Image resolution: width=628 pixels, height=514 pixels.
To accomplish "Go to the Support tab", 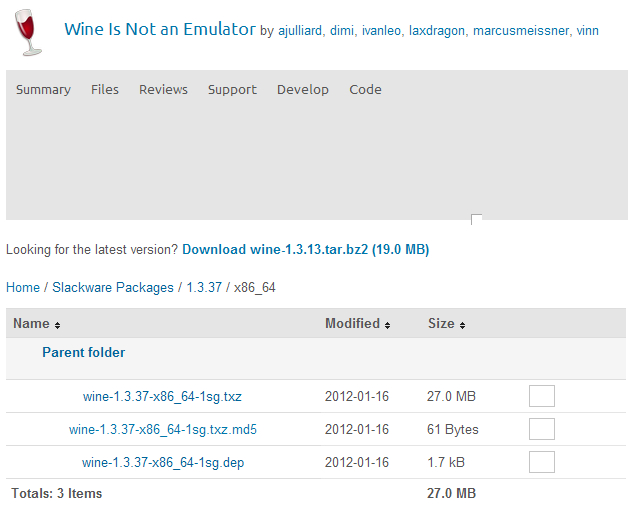I will coord(232,89).
